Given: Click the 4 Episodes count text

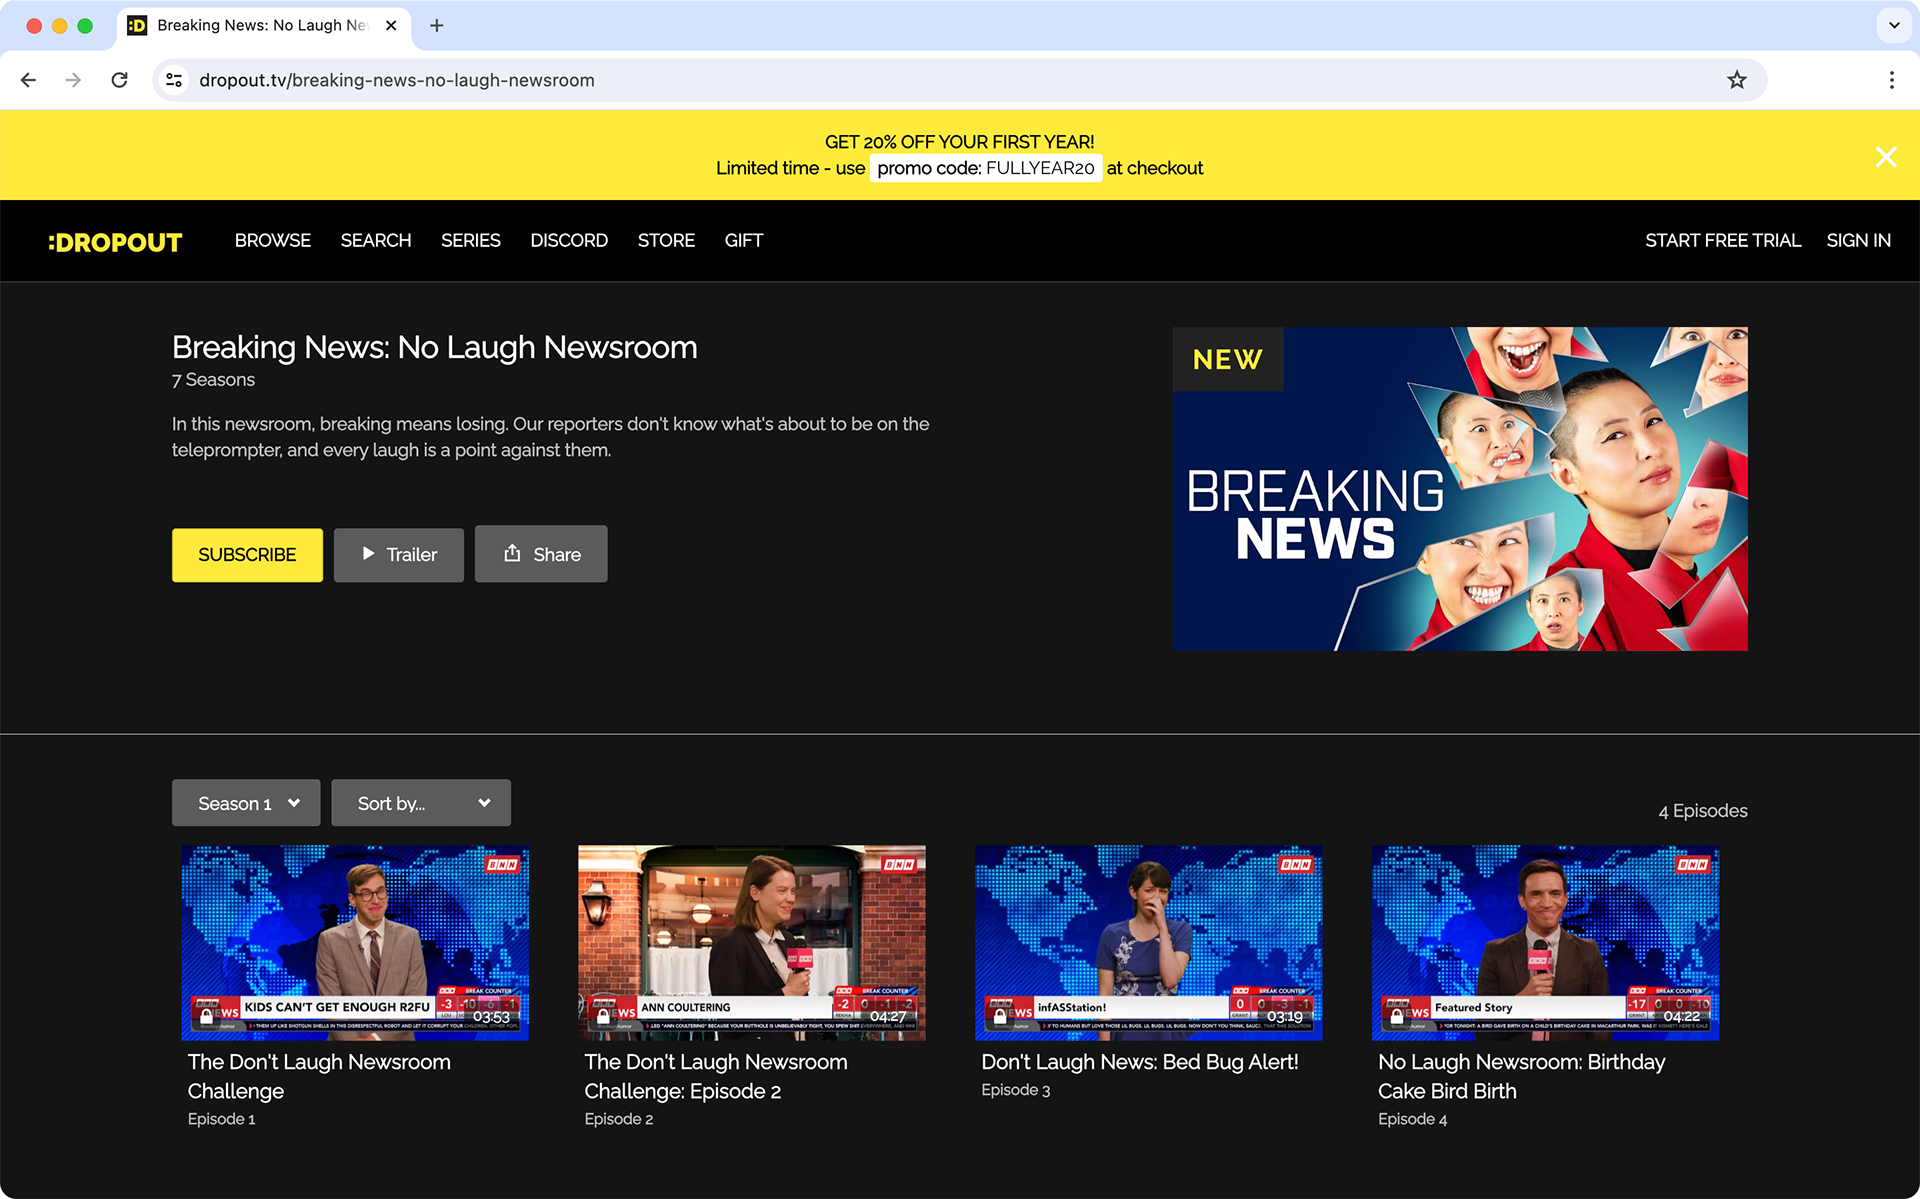Looking at the screenshot, I should [x=1703, y=811].
